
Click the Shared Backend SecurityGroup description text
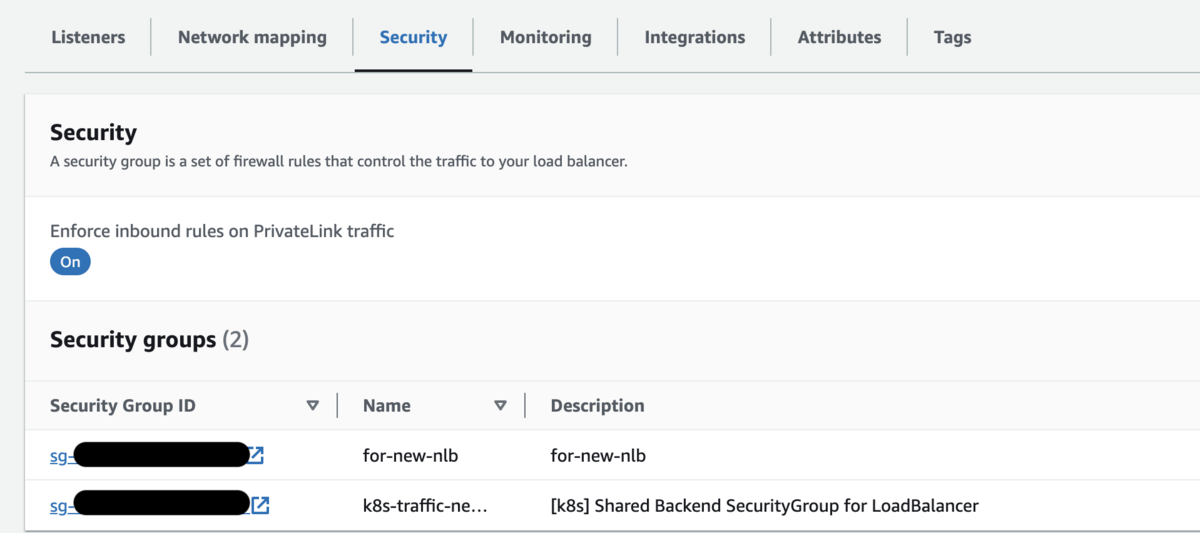pos(765,506)
